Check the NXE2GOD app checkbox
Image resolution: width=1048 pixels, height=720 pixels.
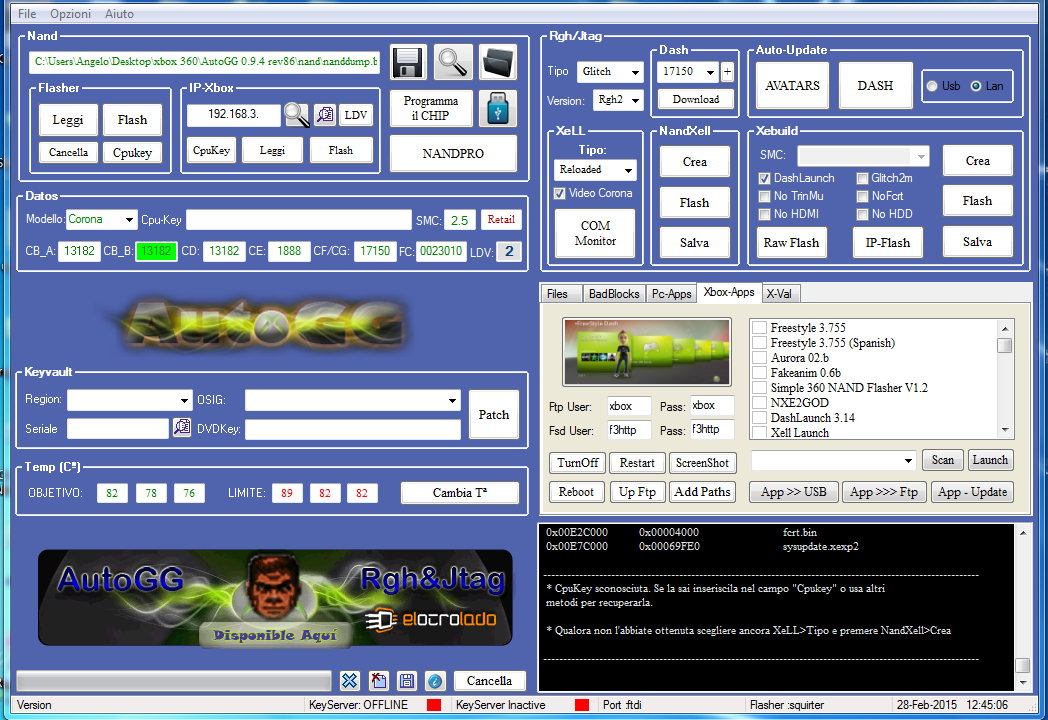tap(759, 402)
